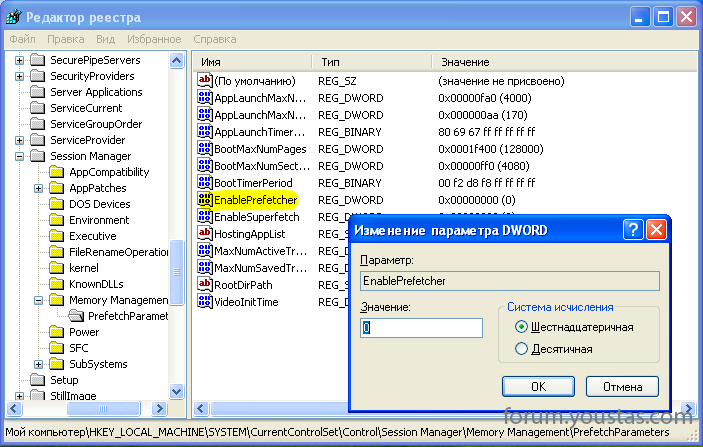
Task: Select the Server Applications folder icon
Action: pos(38,92)
